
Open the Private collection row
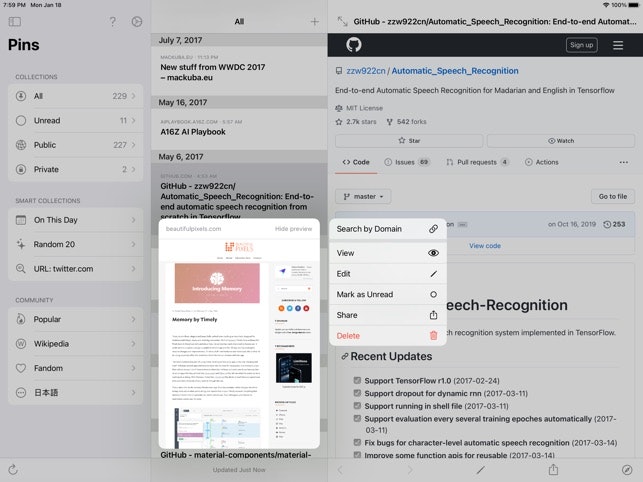pyautogui.click(x=75, y=169)
